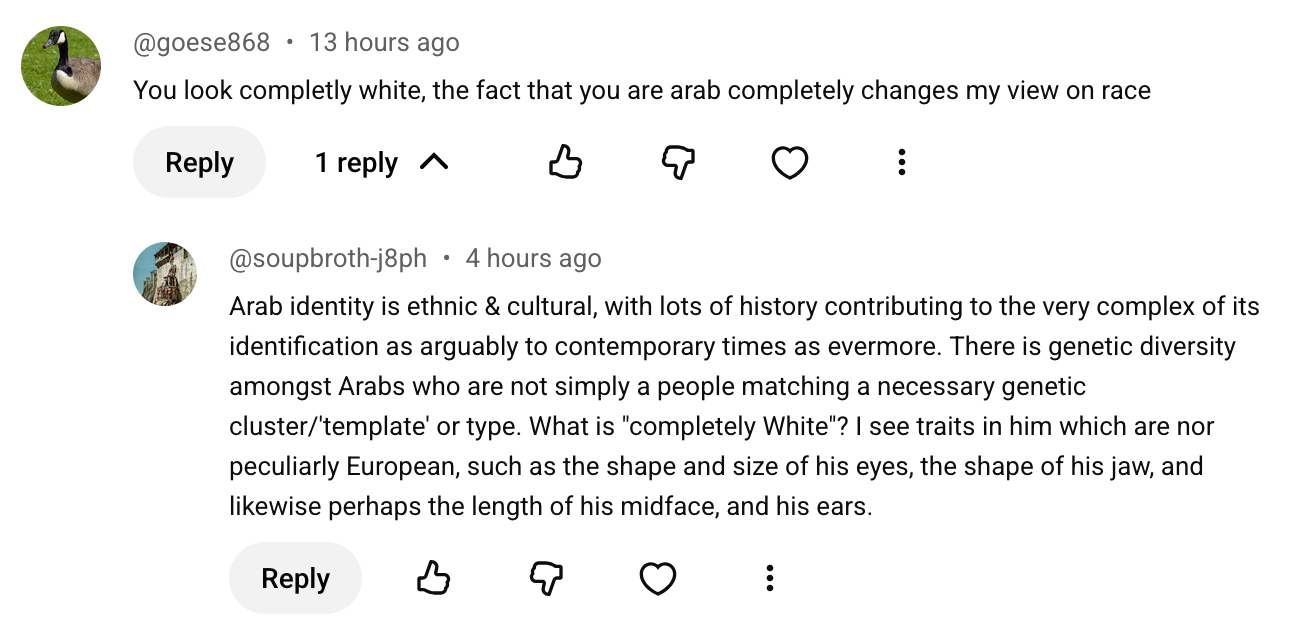Open @soupbroth-j8ph profile picture
Viewport: 1304px width, 626px height.
click(x=165, y=274)
